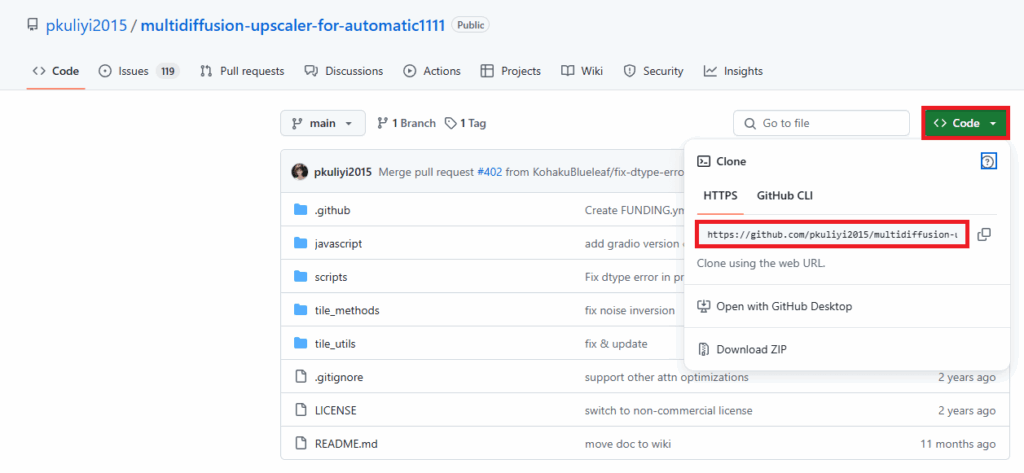Open 'Fix dtype error' commit message
This screenshot has height=473, width=1024.
click(633, 277)
